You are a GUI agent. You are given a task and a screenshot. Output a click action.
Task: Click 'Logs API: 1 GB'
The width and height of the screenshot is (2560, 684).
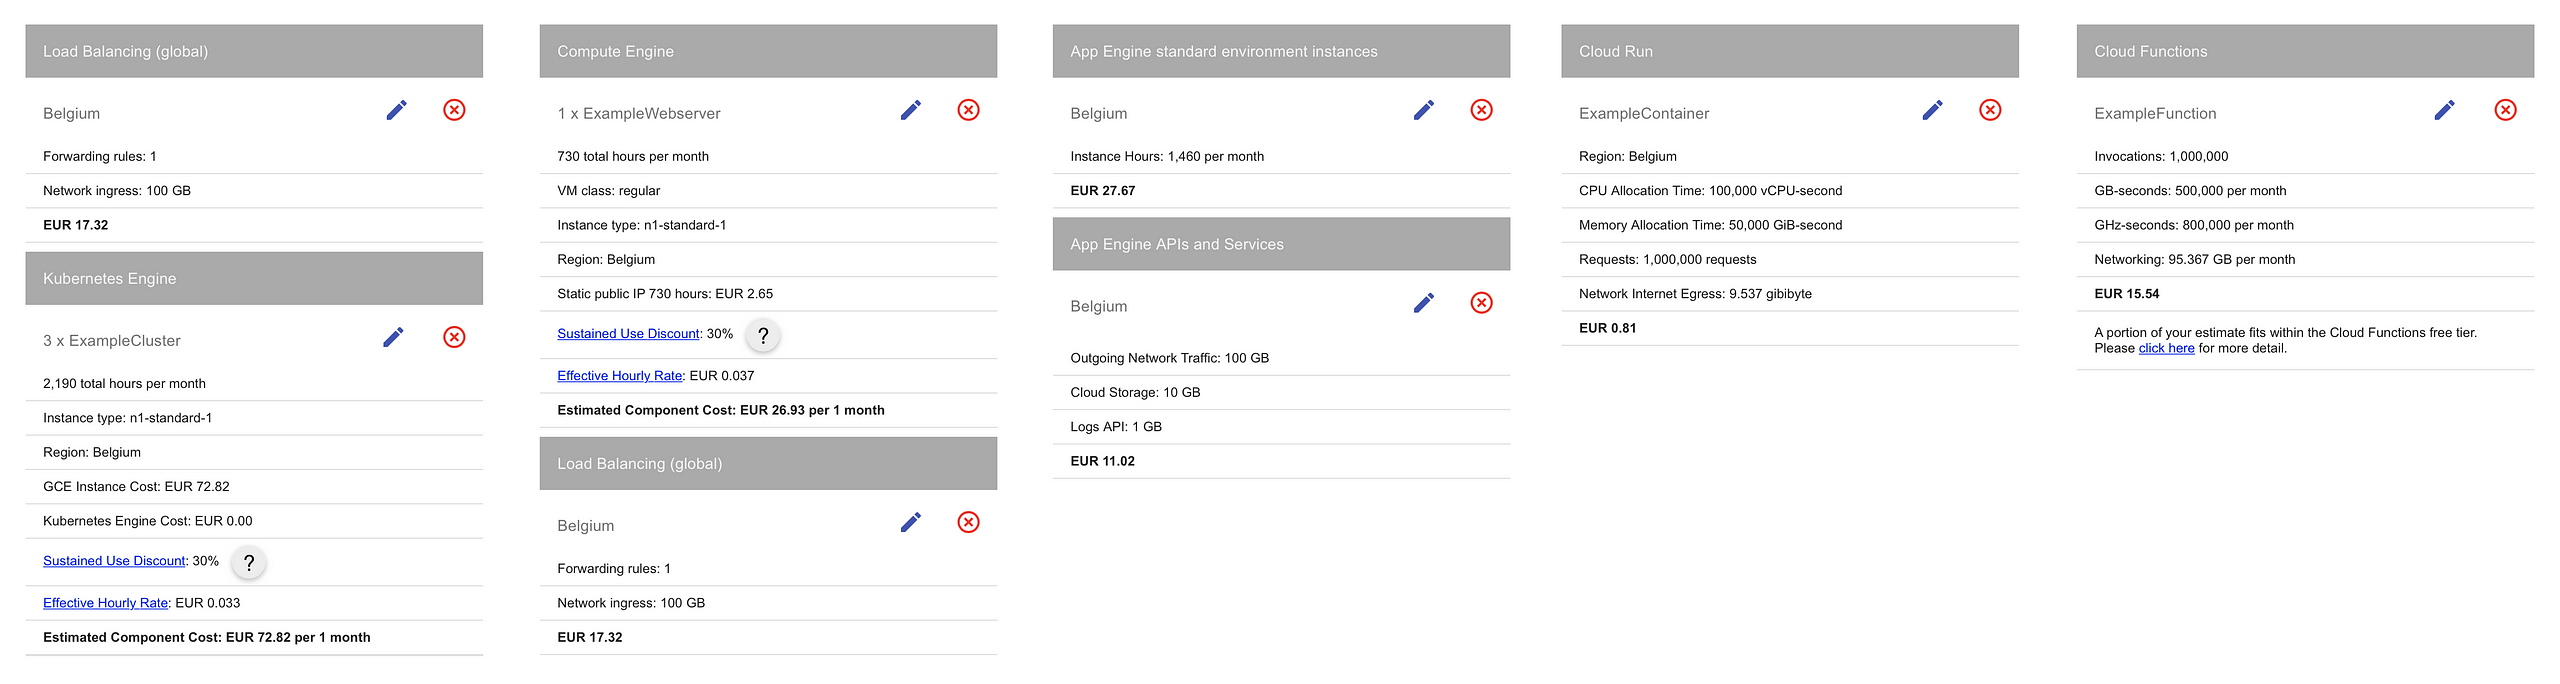pos(1116,427)
